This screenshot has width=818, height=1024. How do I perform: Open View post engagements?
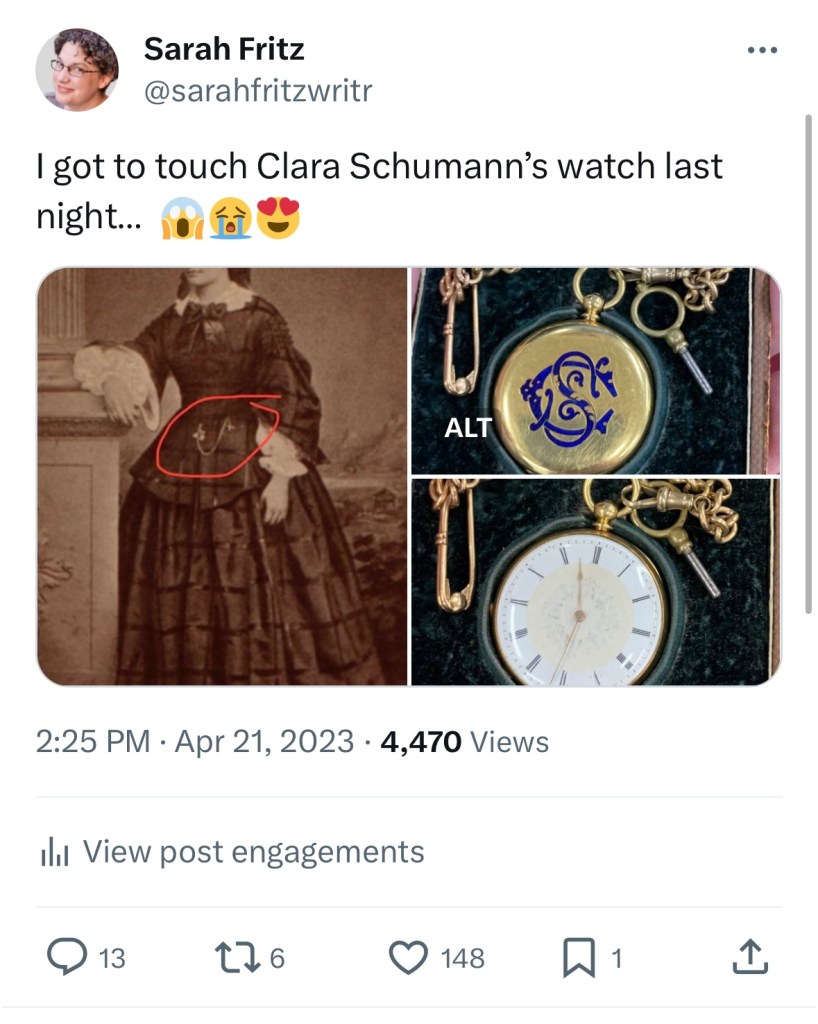(x=253, y=852)
